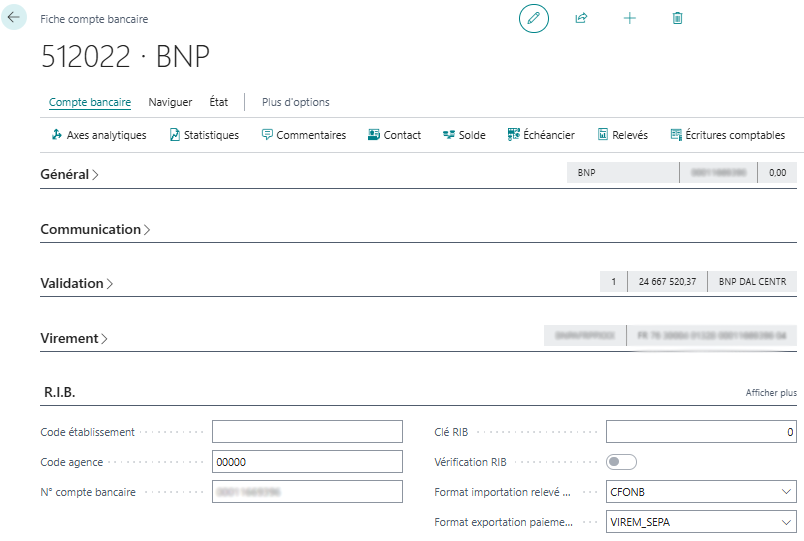The height and width of the screenshot is (541, 804).
Task: Click BNP DAL CENTR summary value
Action: (x=752, y=282)
